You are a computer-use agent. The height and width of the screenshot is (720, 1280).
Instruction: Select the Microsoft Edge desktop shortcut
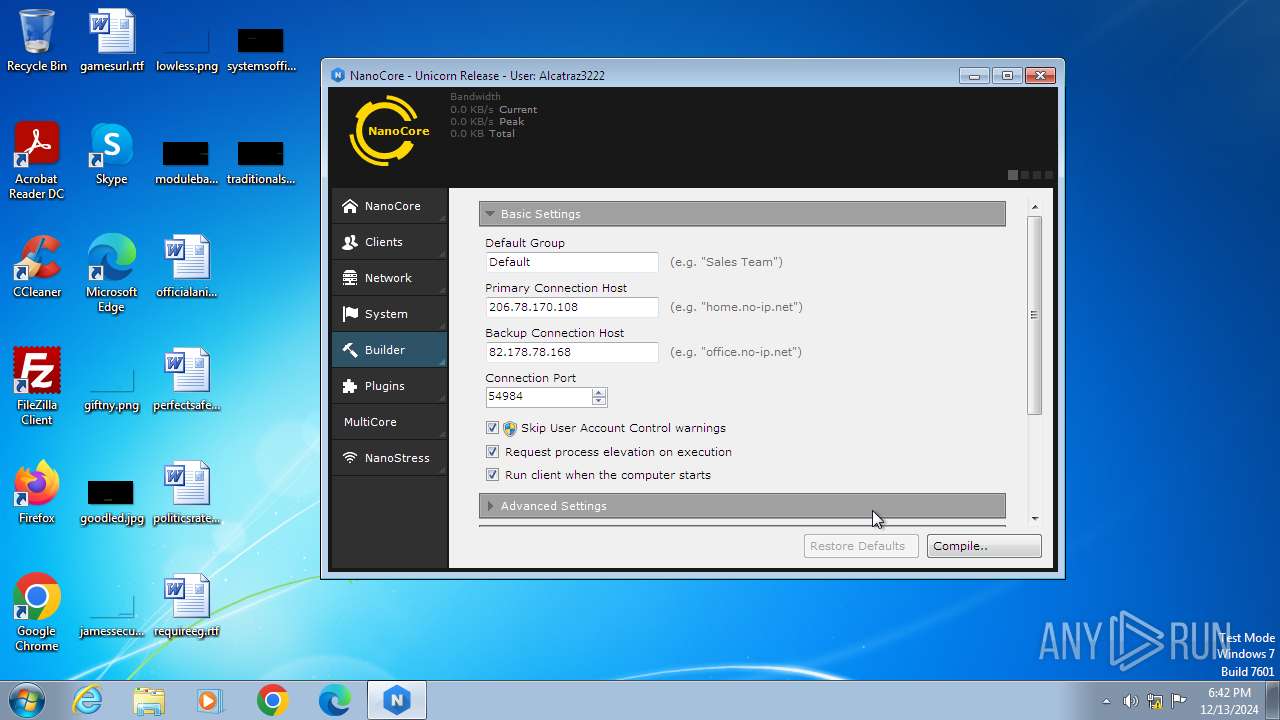click(112, 273)
